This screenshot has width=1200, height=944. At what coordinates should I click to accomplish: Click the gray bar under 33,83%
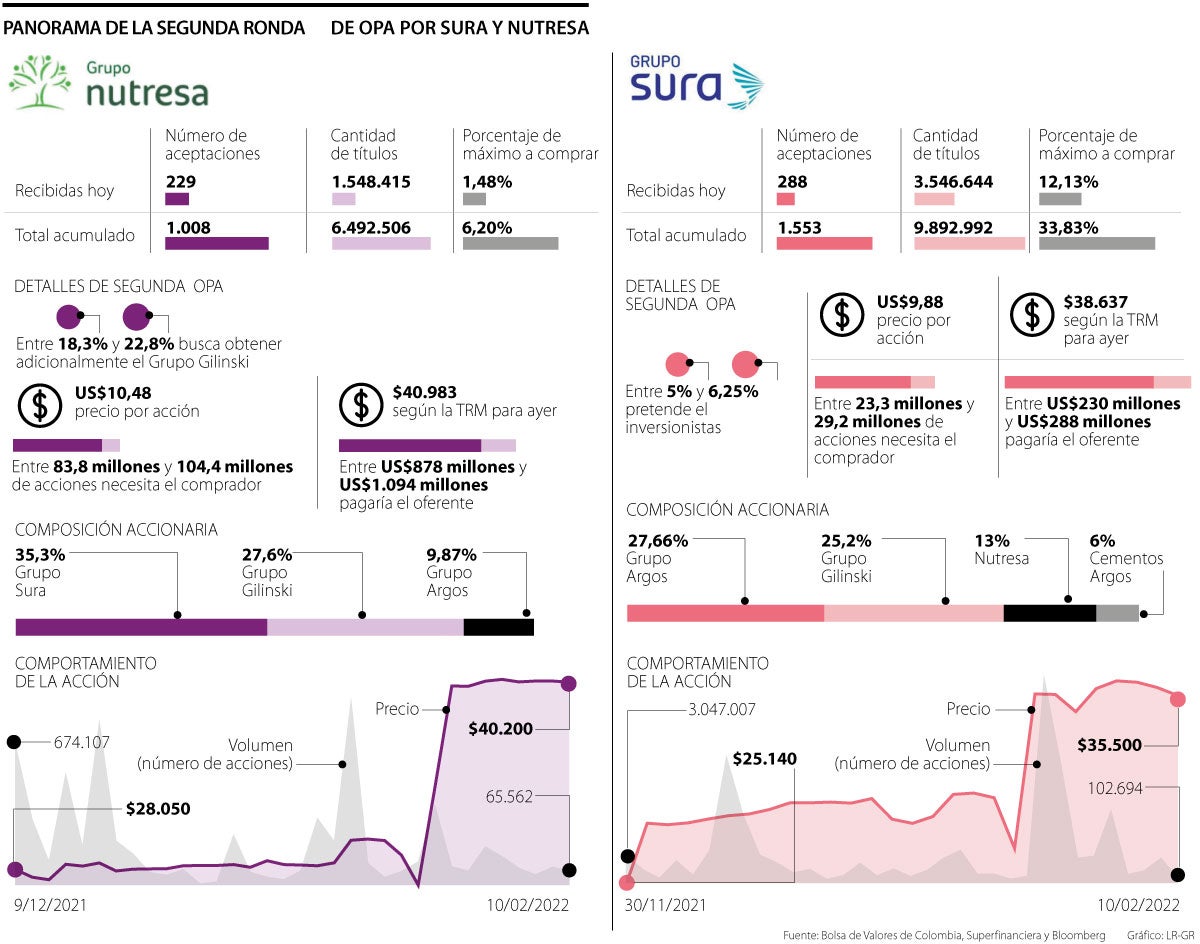coord(1096,243)
